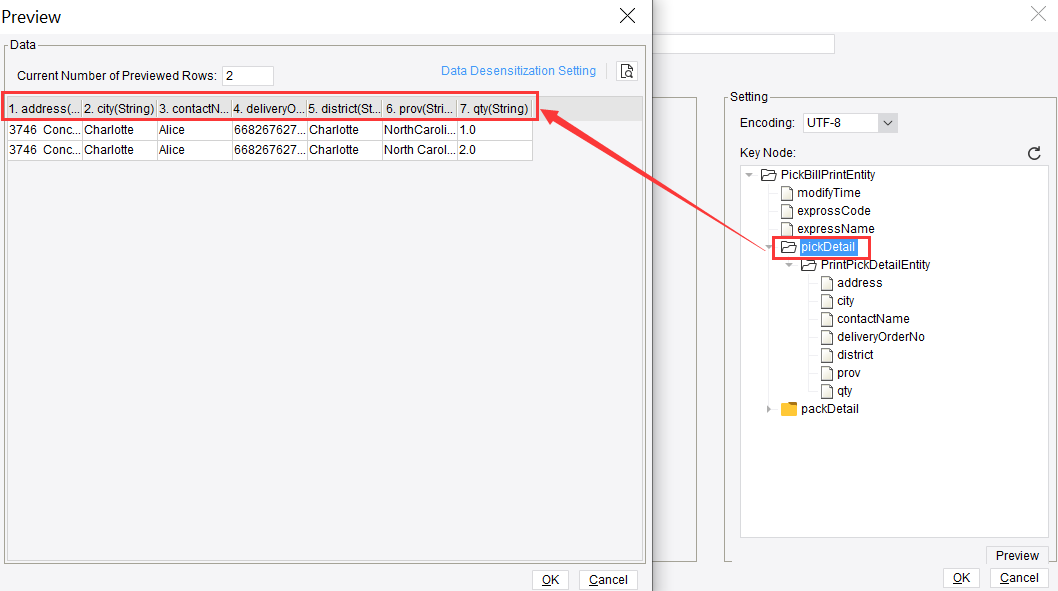Viewport: 1058px width, 591px height.
Task: Expand the packDetail node arrow
Action: (768, 408)
